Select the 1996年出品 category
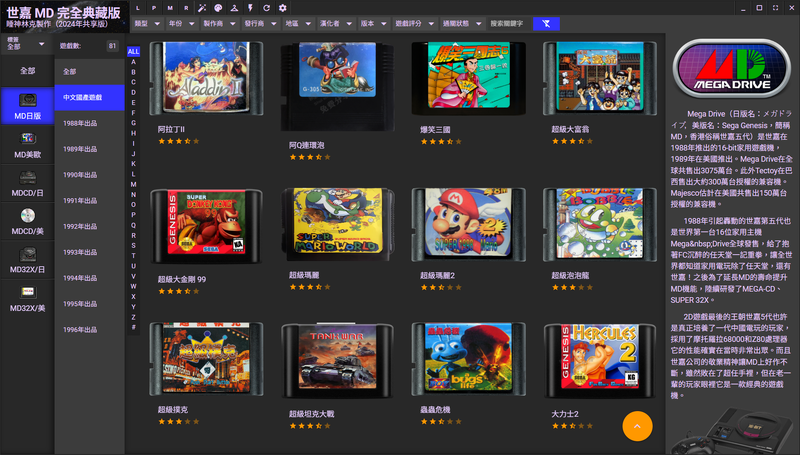 pos(90,330)
